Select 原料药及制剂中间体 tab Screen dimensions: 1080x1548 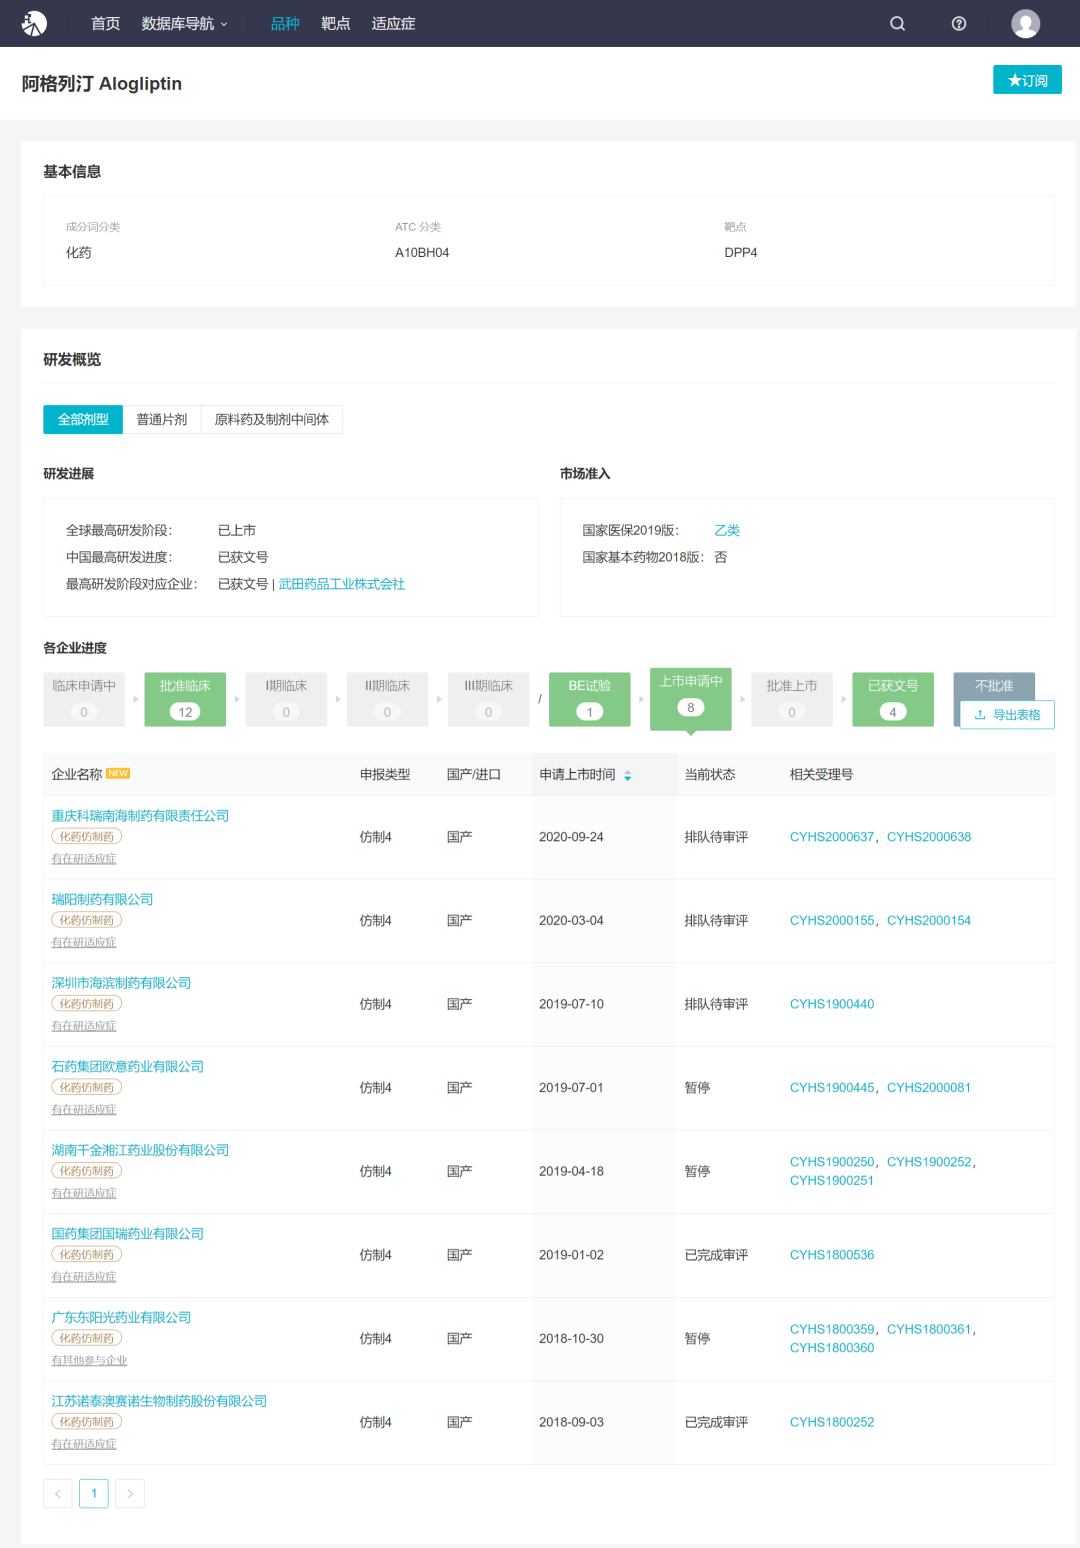coord(272,419)
